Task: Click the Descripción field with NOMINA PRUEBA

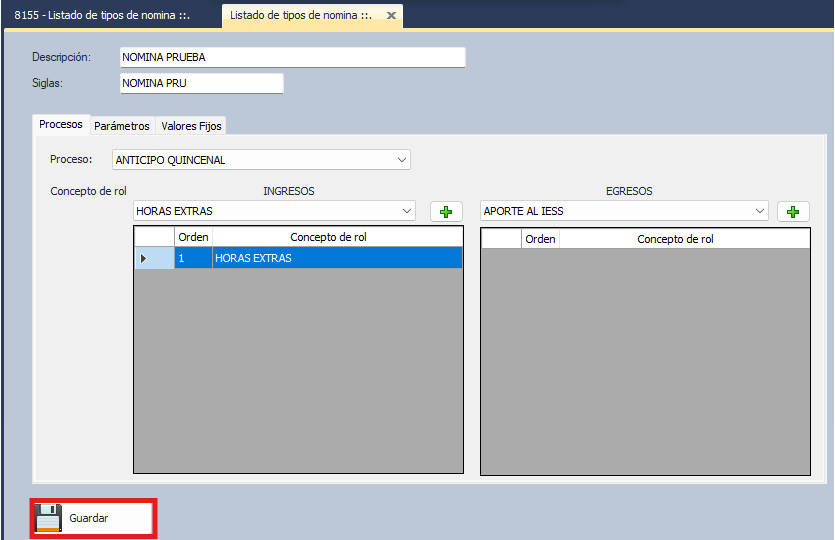Action: (292, 57)
